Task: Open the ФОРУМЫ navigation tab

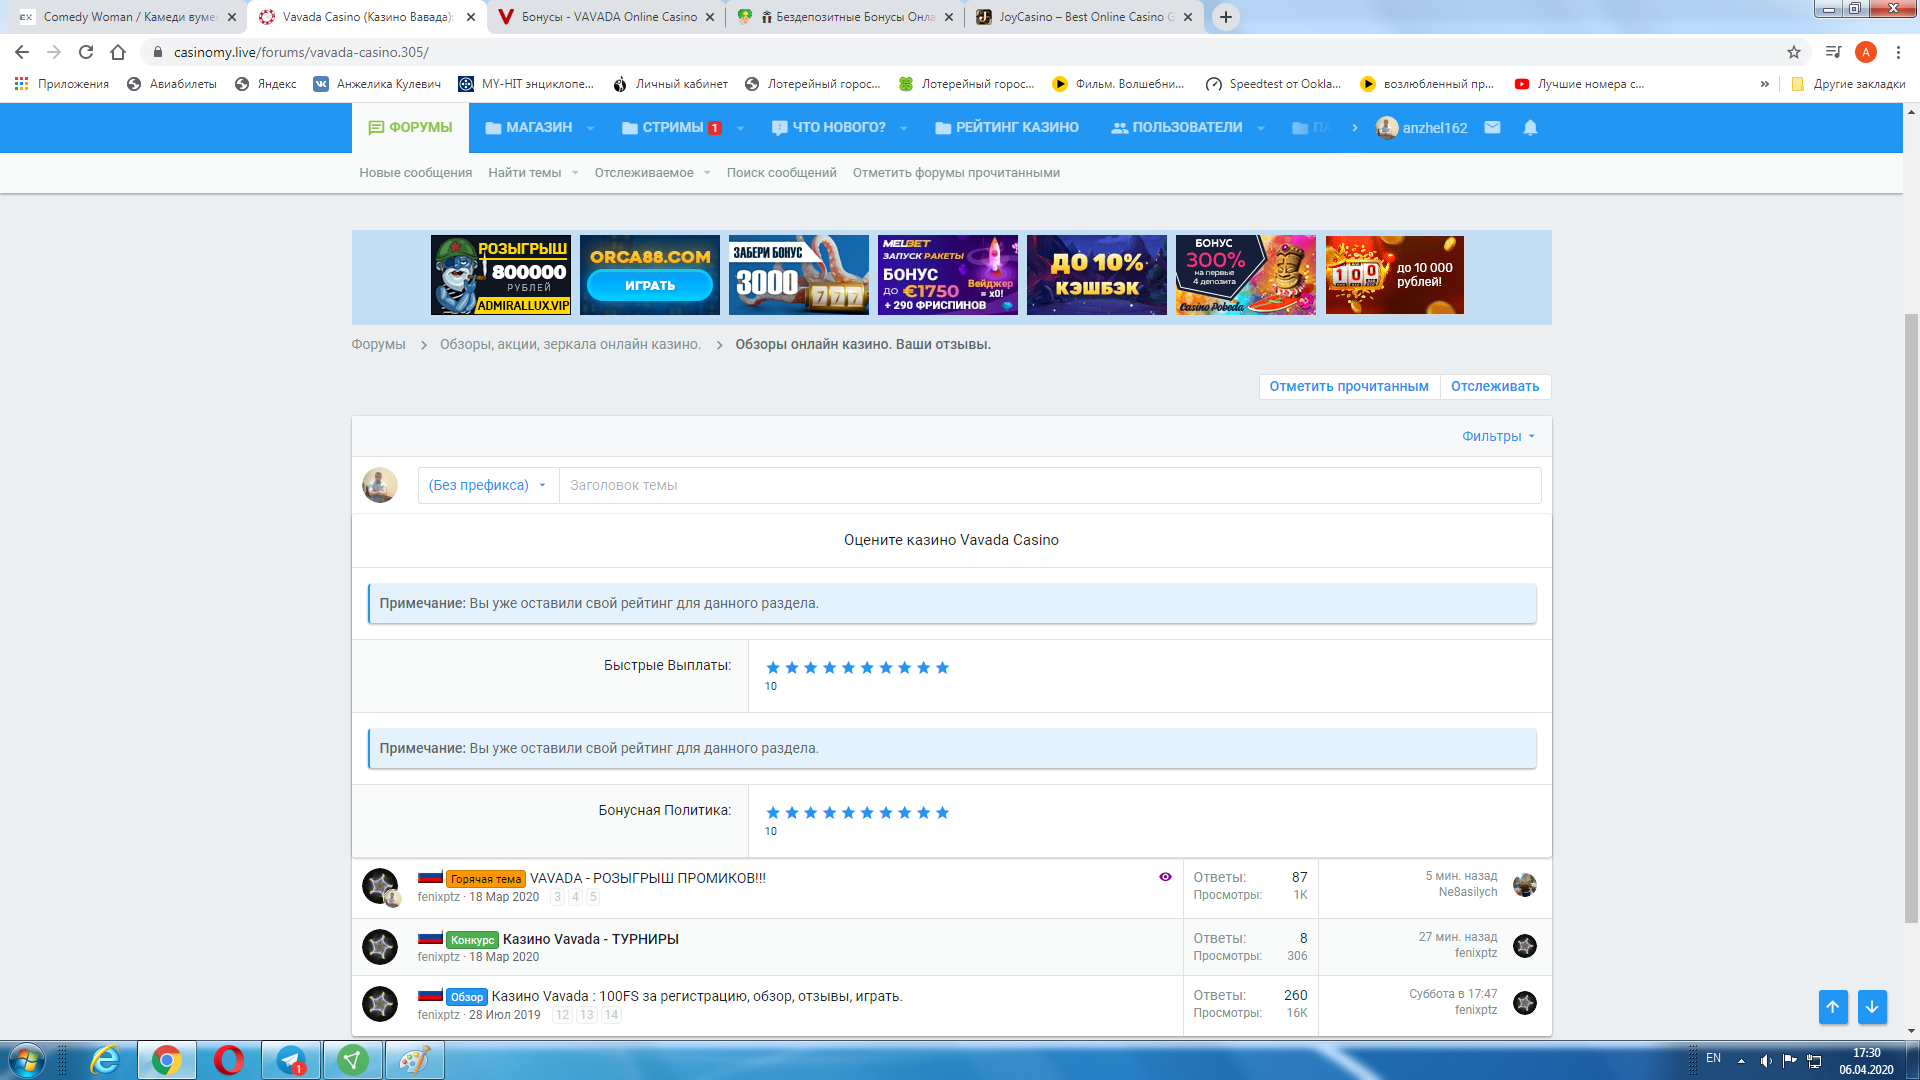Action: pyautogui.click(x=410, y=127)
